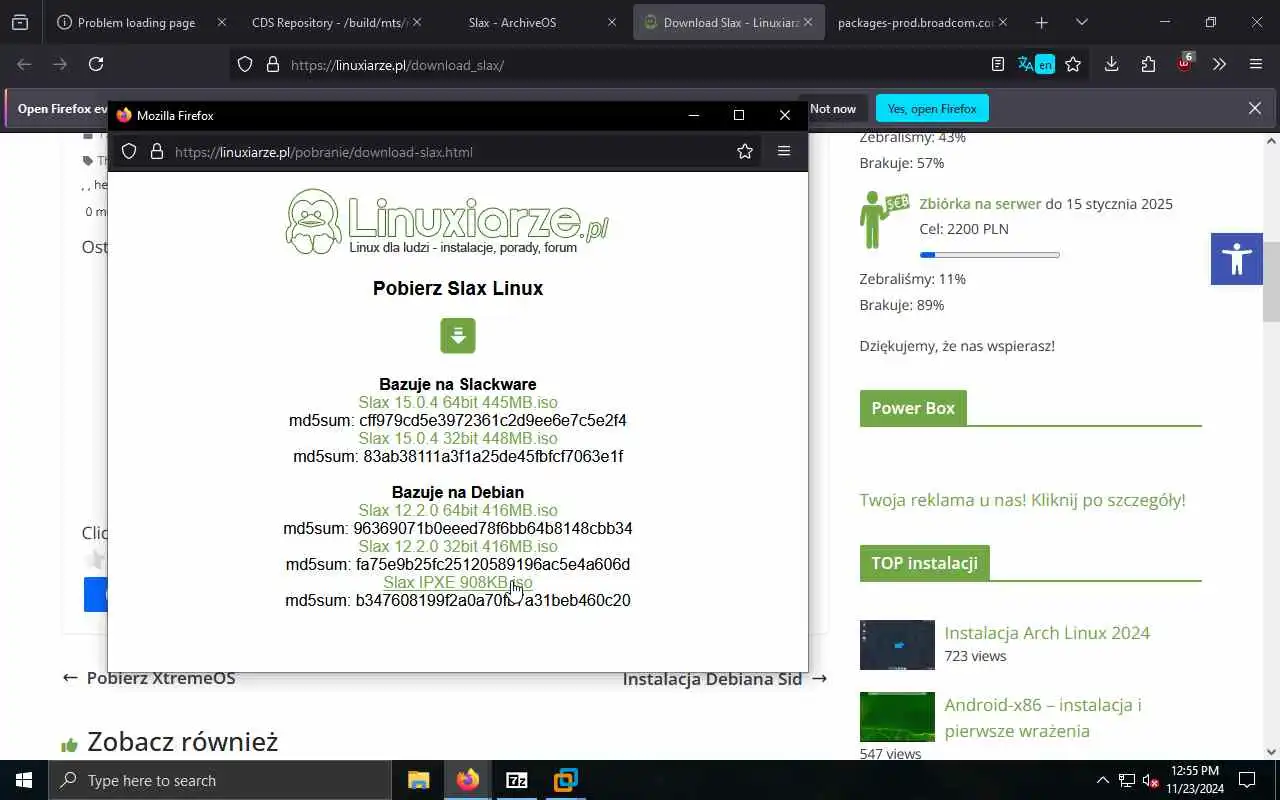The image size is (1280, 800).
Task: Dismiss the Open Firefox notification bar
Action: click(1255, 108)
